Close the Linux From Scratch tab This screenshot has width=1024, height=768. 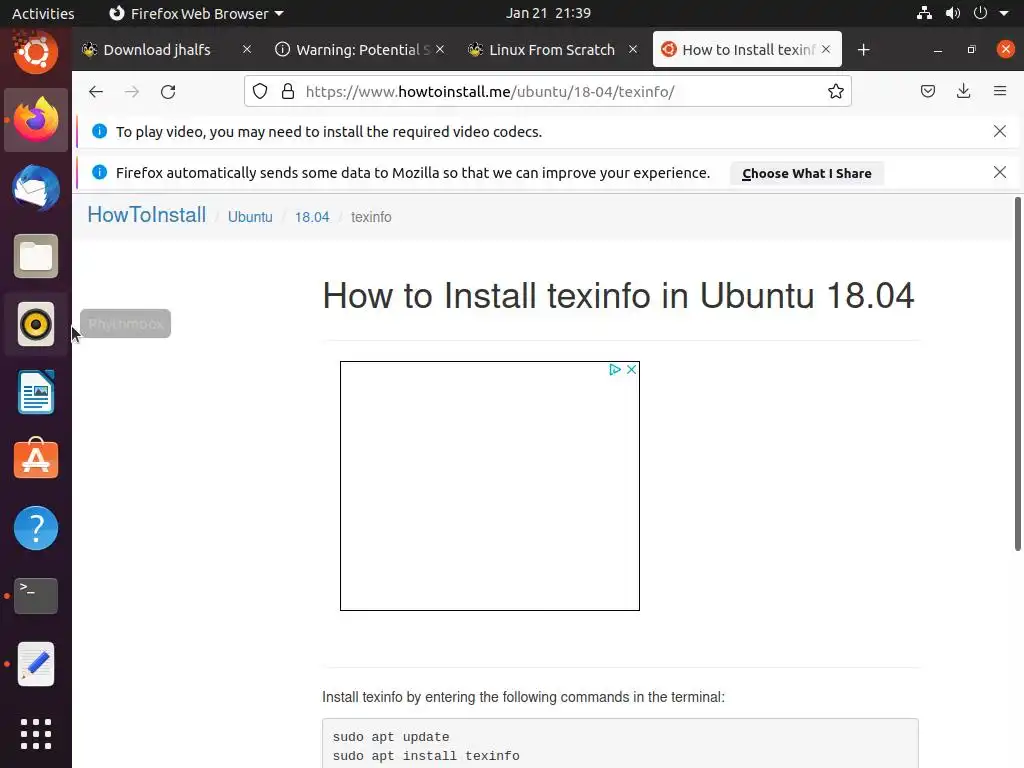pyautogui.click(x=633, y=50)
